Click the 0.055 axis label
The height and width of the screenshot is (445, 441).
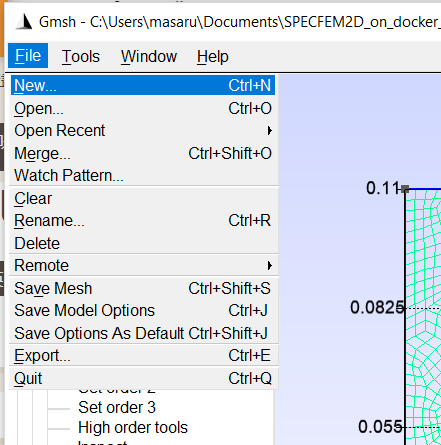(380, 427)
